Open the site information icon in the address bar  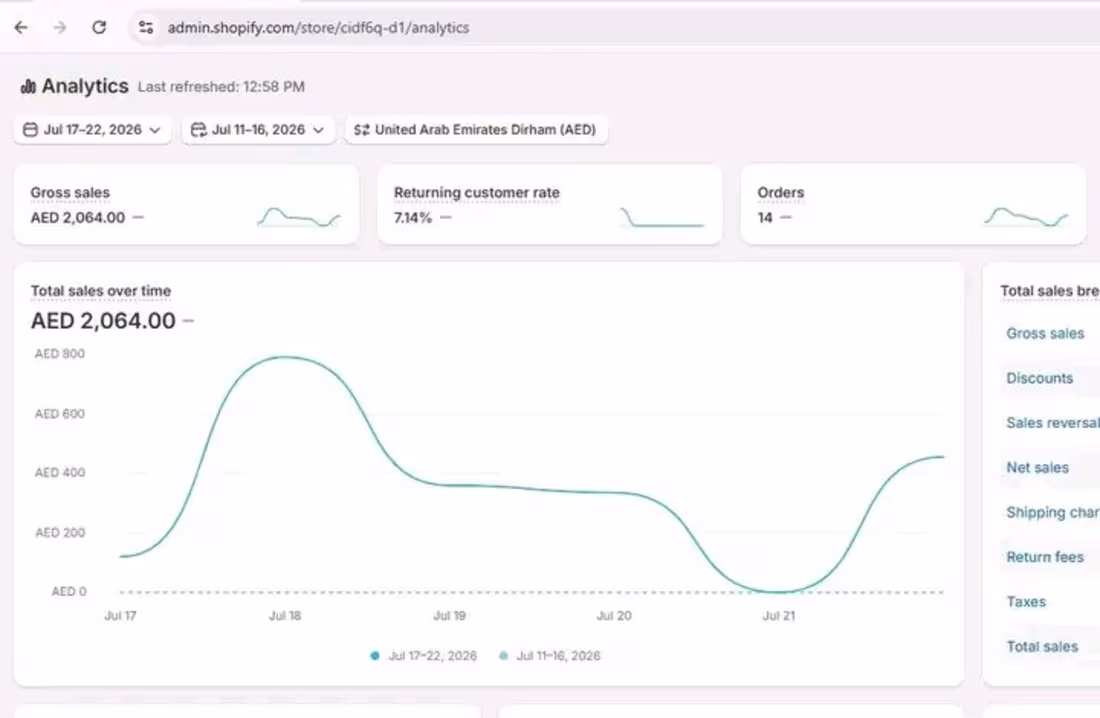[x=146, y=27]
